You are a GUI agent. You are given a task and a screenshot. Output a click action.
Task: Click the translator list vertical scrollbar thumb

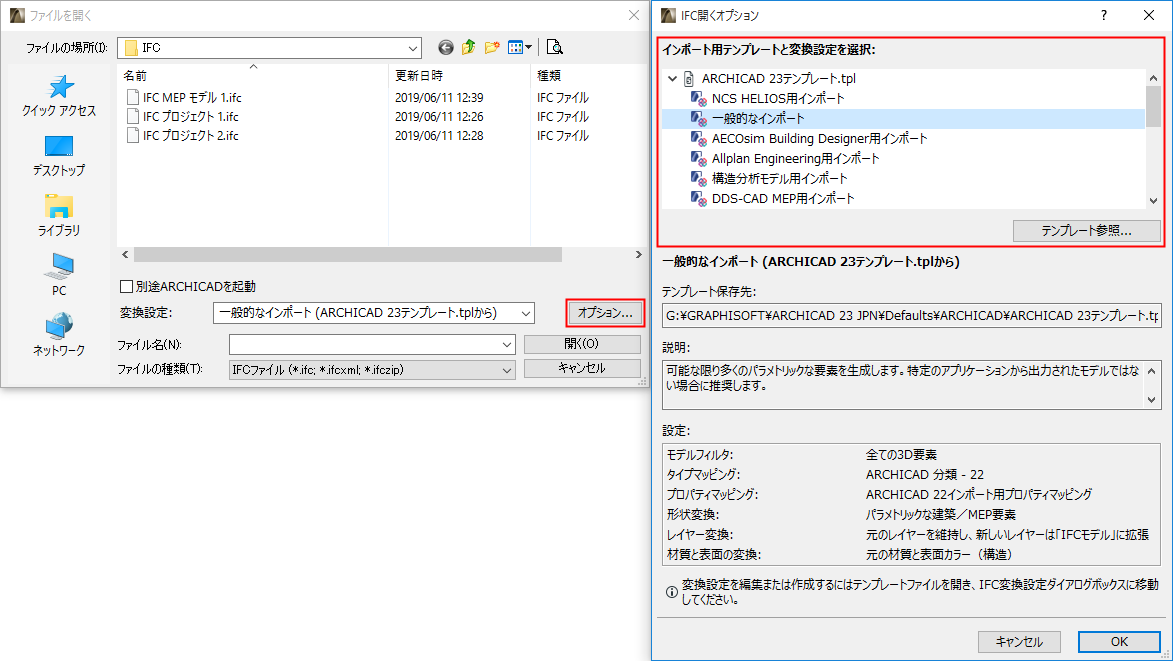click(1153, 107)
